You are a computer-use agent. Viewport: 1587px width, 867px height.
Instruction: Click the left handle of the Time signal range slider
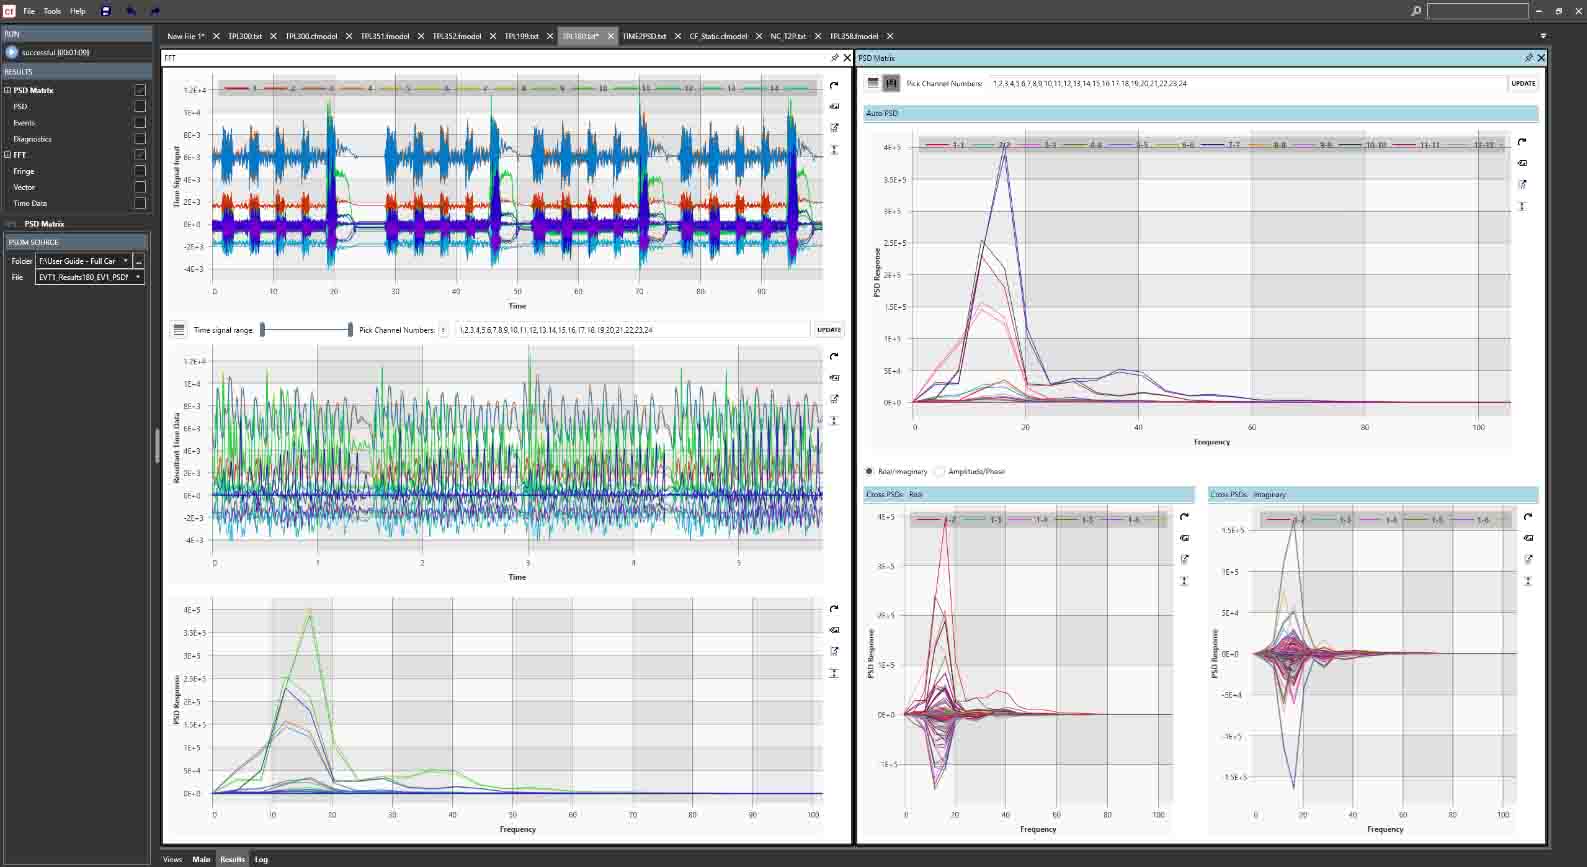coord(262,329)
